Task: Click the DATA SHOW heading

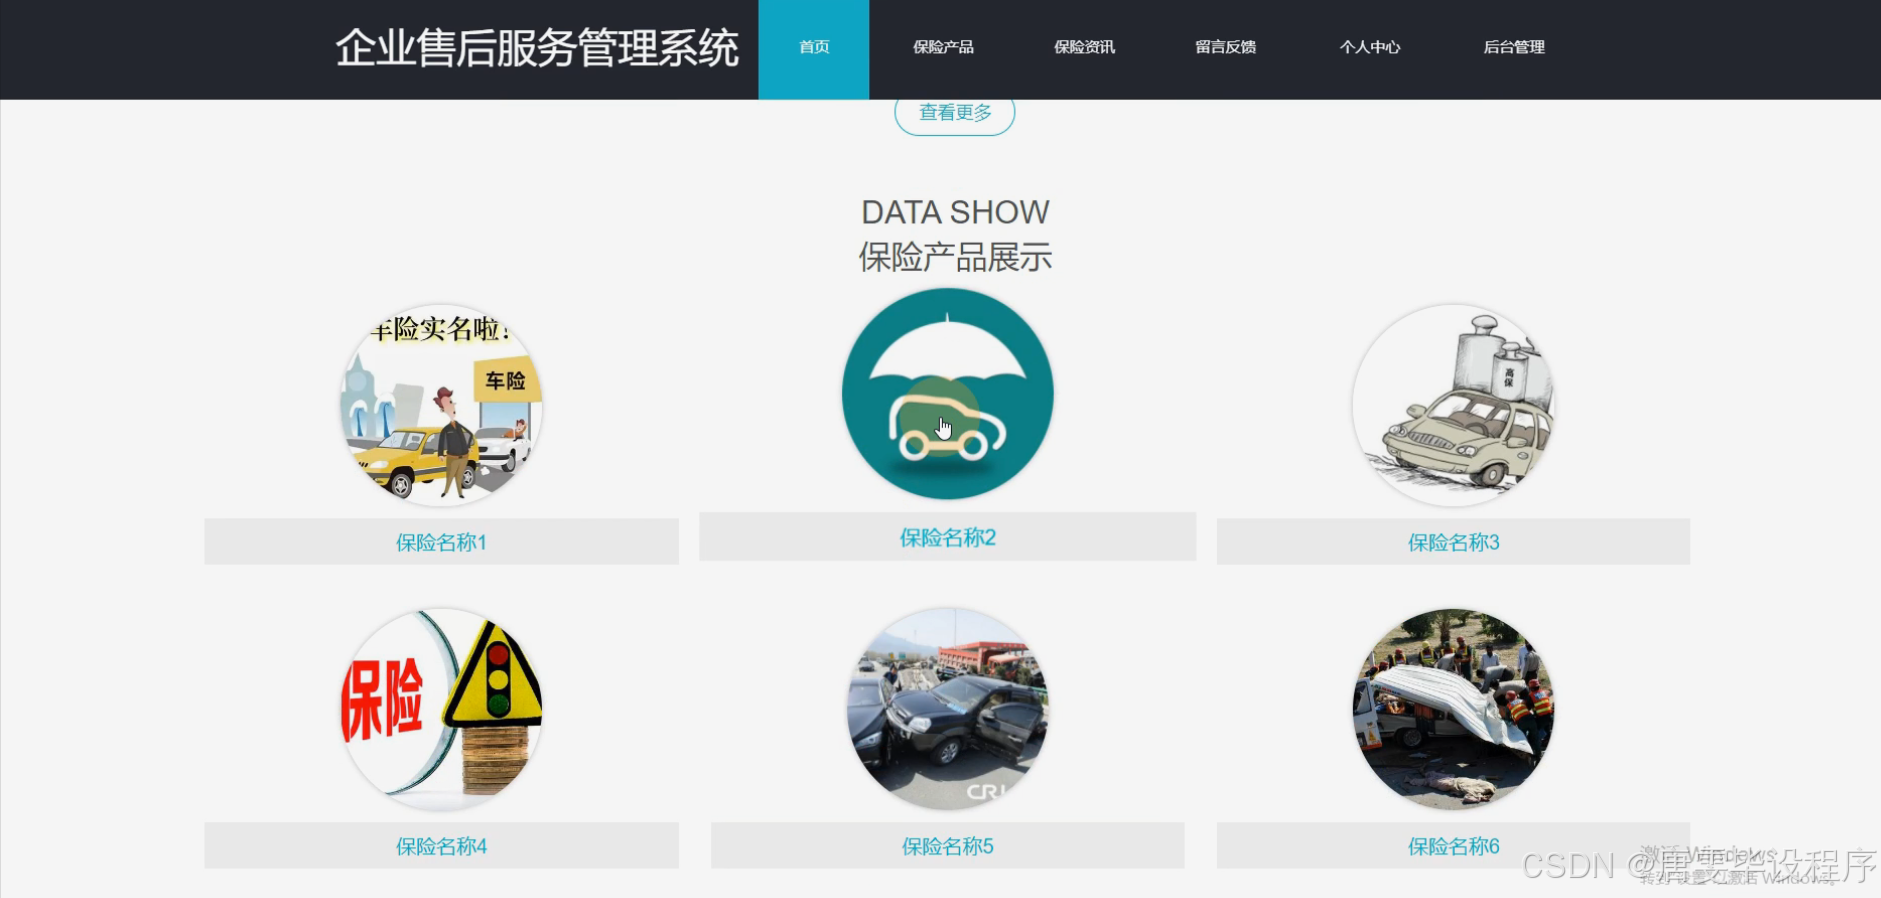Action: pyautogui.click(x=955, y=212)
